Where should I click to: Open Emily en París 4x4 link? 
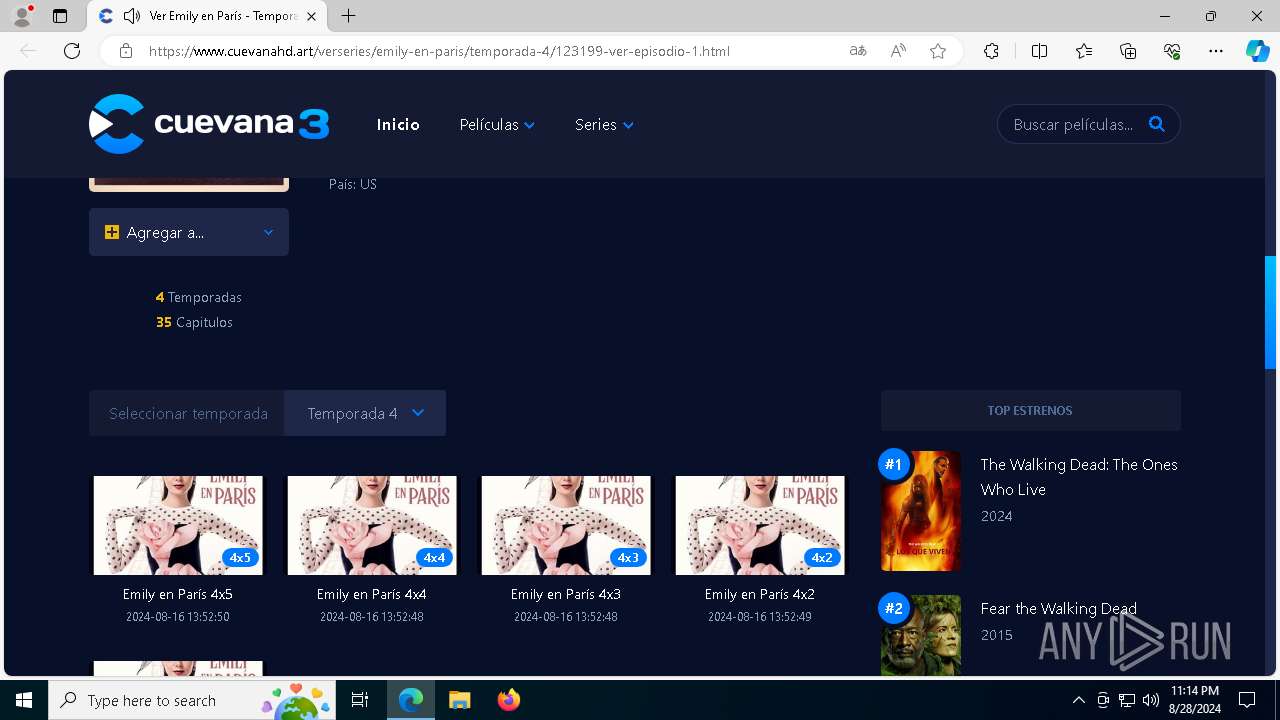pos(372,594)
